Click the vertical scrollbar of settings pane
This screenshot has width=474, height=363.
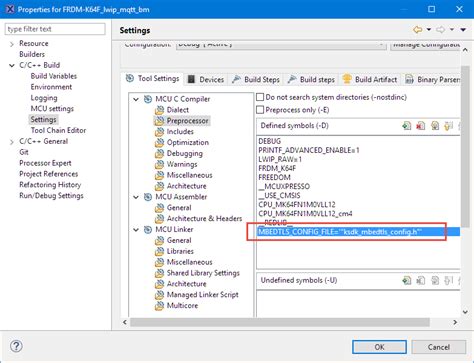(465, 147)
